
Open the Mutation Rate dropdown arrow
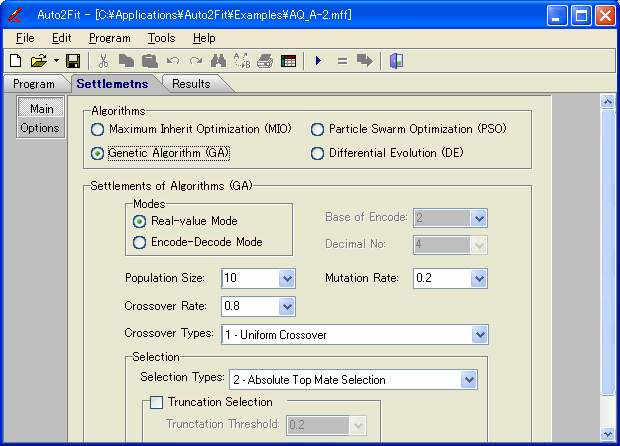(x=478, y=278)
